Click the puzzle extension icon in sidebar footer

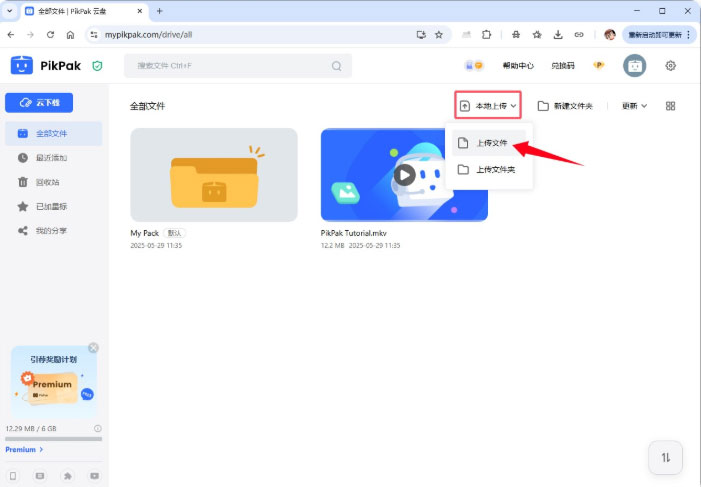coord(68,476)
